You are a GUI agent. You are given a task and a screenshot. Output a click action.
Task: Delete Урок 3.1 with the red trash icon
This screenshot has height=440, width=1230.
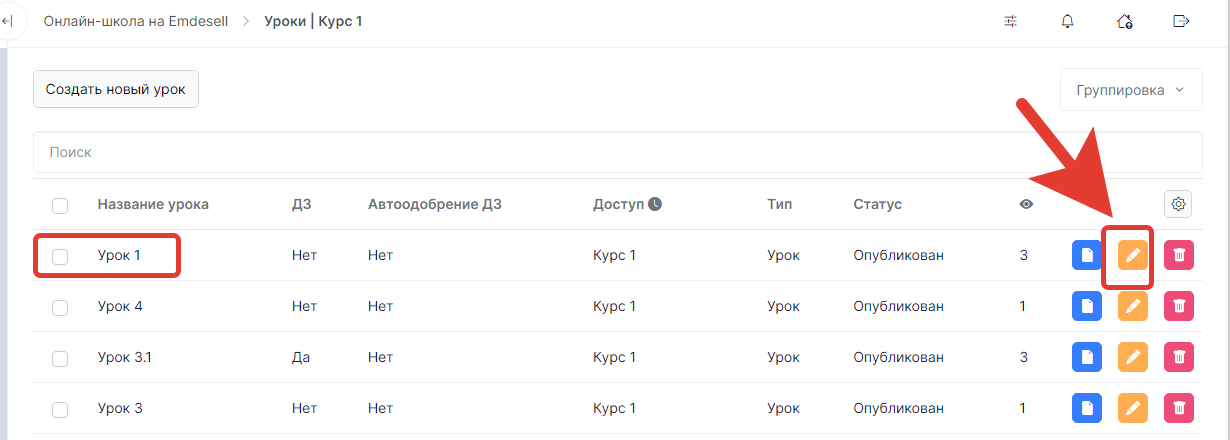click(1179, 357)
